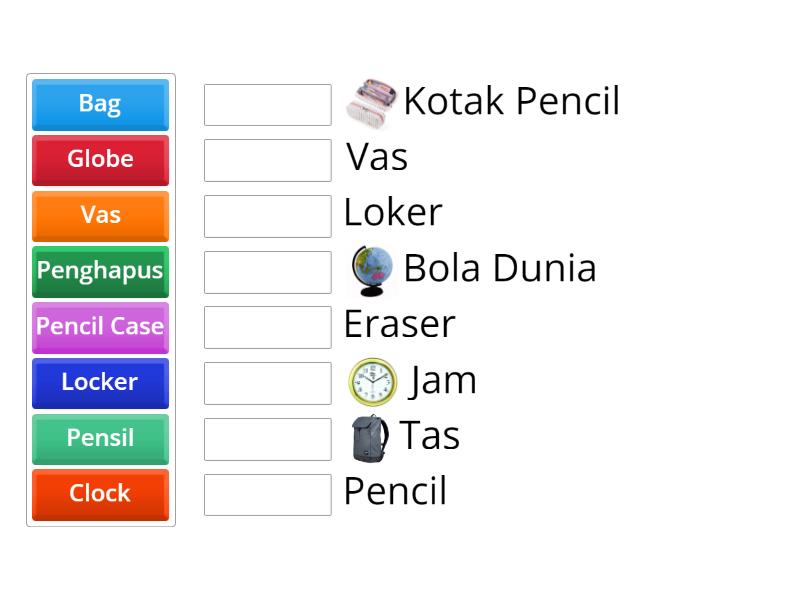Click the answer box next to Vas
The width and height of the screenshot is (800, 600).
[267, 160]
